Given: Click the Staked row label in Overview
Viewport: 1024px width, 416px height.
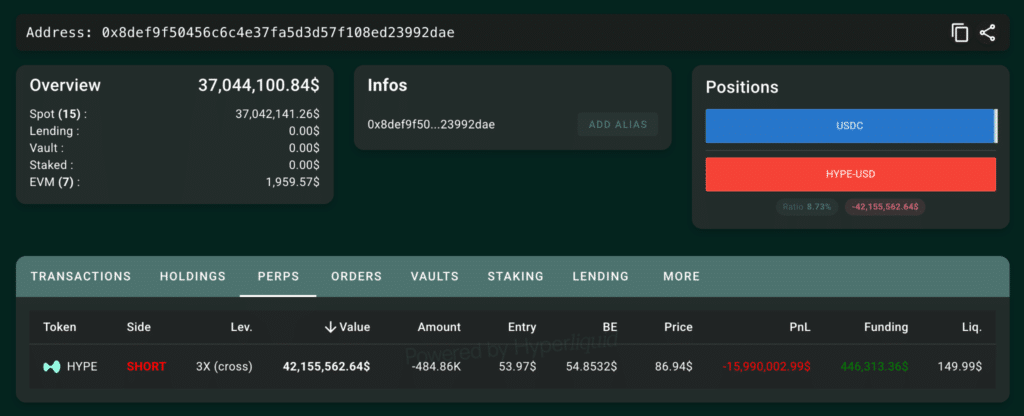Looking at the screenshot, I should pyautogui.click(x=51, y=165).
